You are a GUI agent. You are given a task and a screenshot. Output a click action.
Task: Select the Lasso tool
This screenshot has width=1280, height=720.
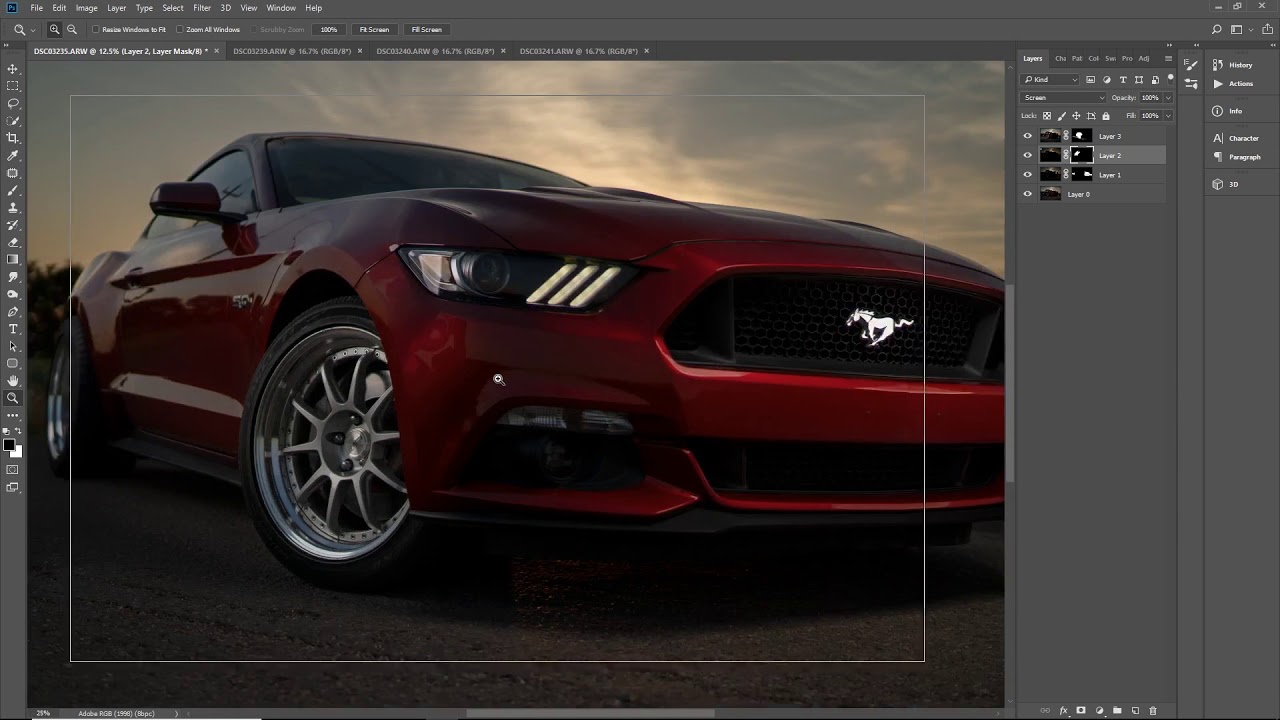pyautogui.click(x=13, y=103)
